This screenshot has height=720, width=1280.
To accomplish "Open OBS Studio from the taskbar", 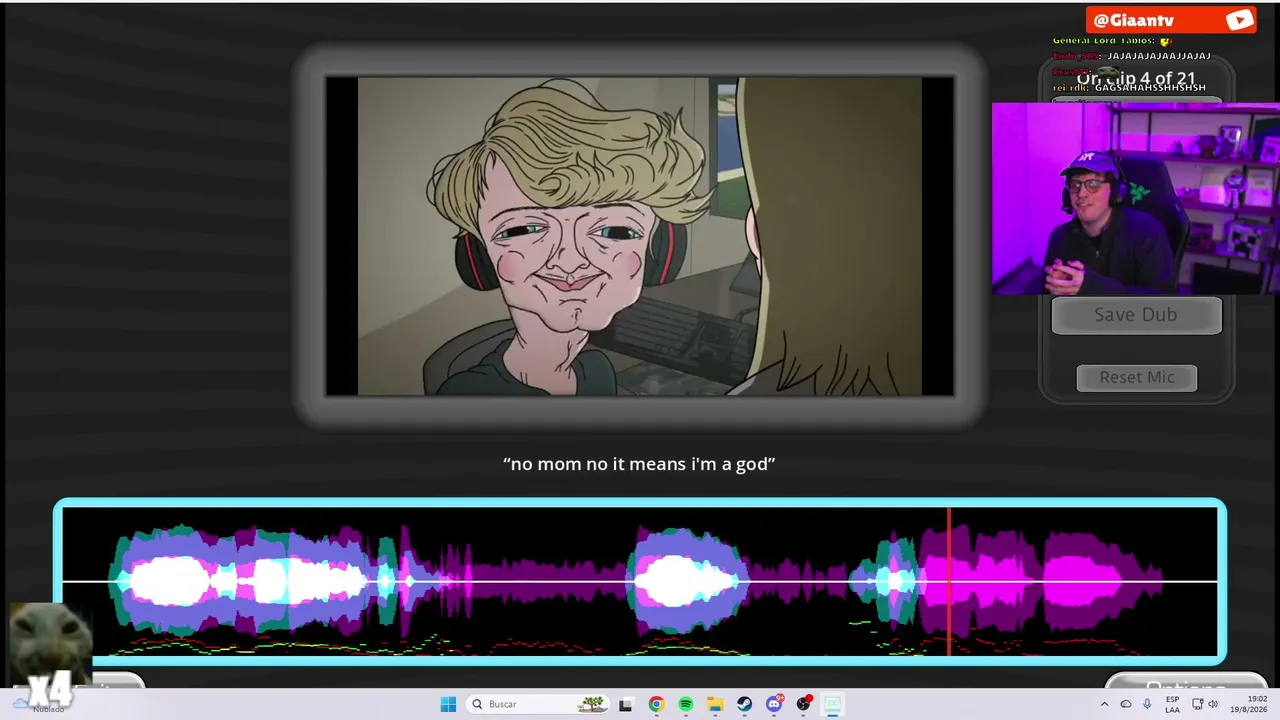I will (x=803, y=704).
